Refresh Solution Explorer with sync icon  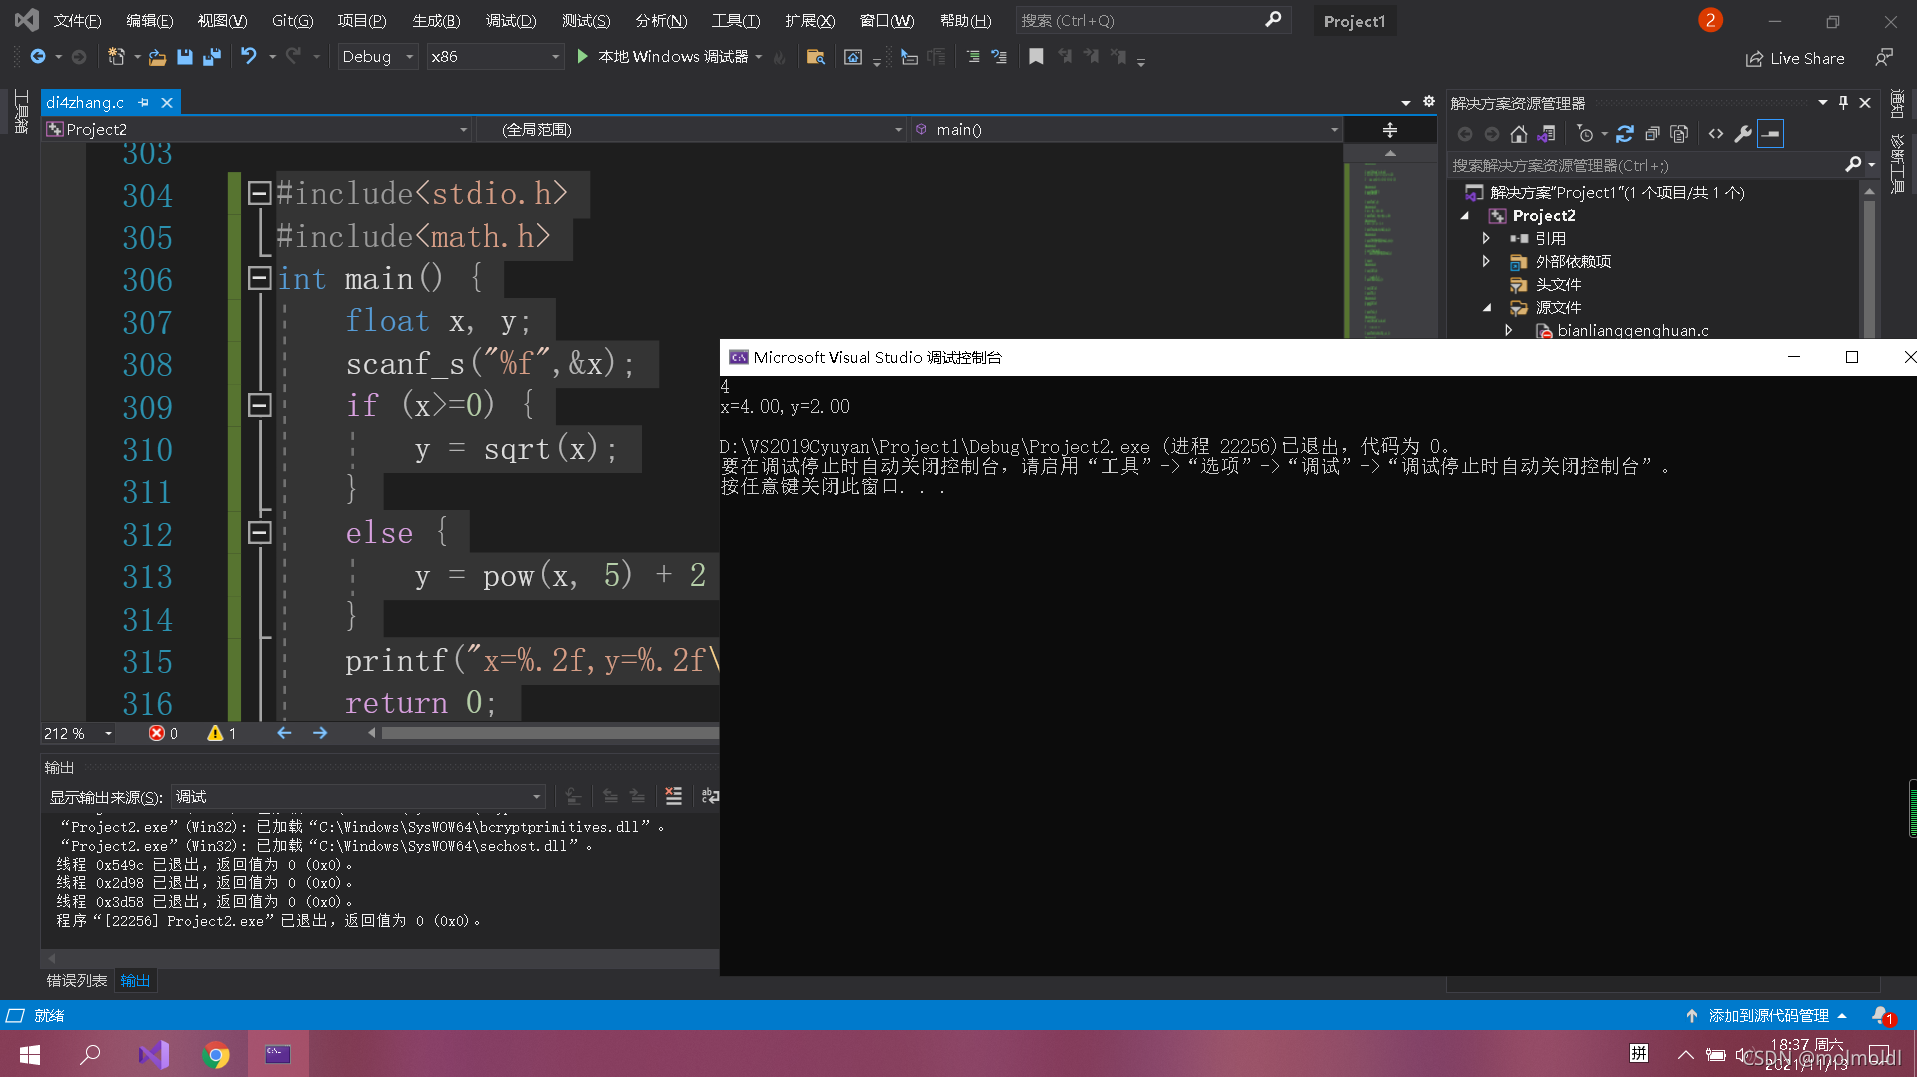pos(1625,134)
